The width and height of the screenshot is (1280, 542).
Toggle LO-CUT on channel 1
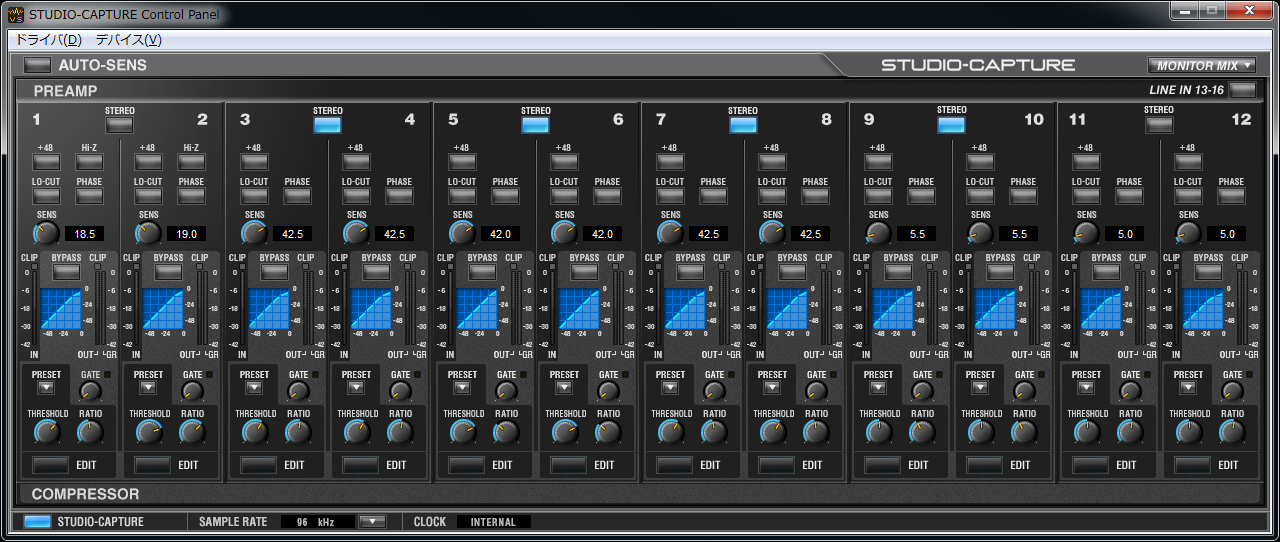(46, 195)
